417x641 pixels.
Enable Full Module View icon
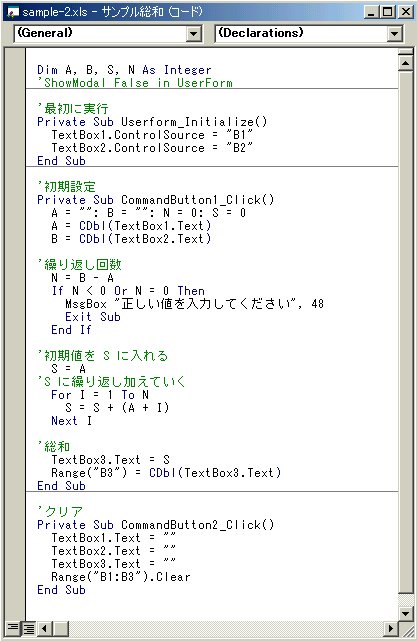pos(29,628)
